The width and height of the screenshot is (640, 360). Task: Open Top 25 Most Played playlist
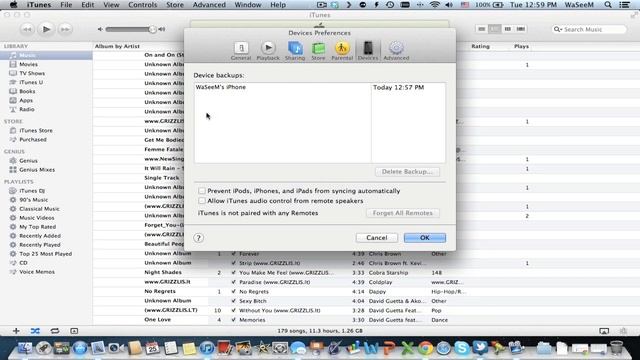click(x=45, y=254)
